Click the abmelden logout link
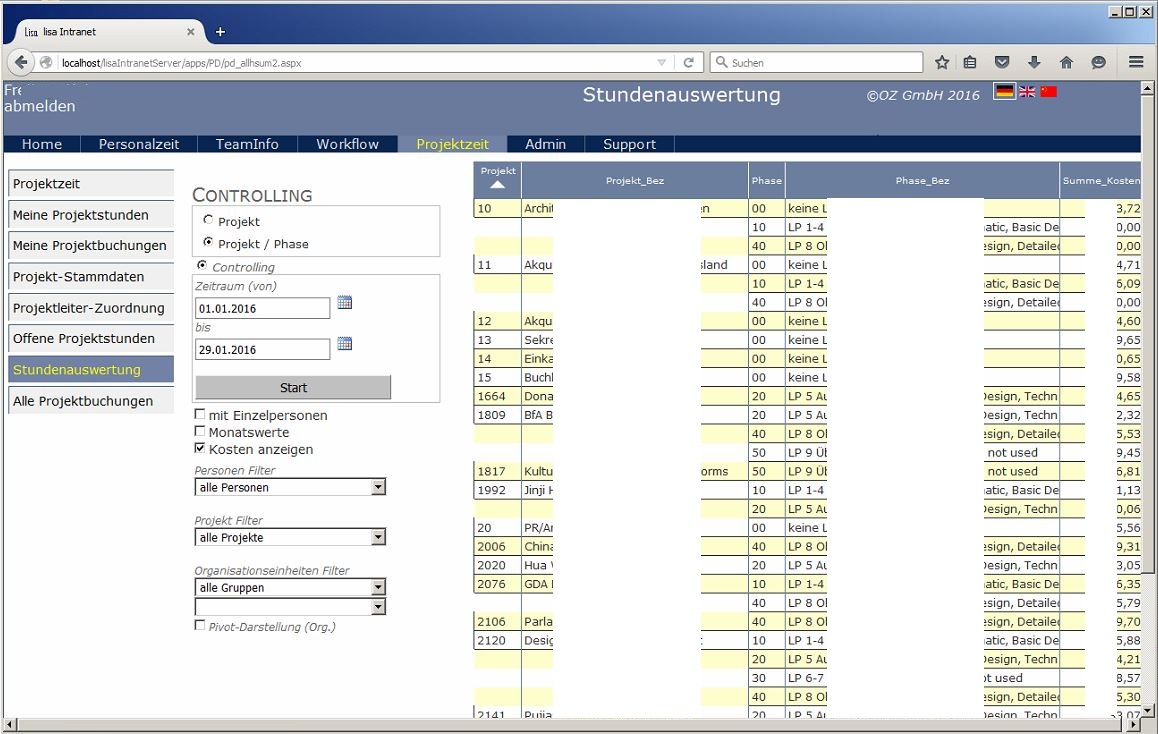Viewport: 1158px width, 734px height. coord(40,106)
